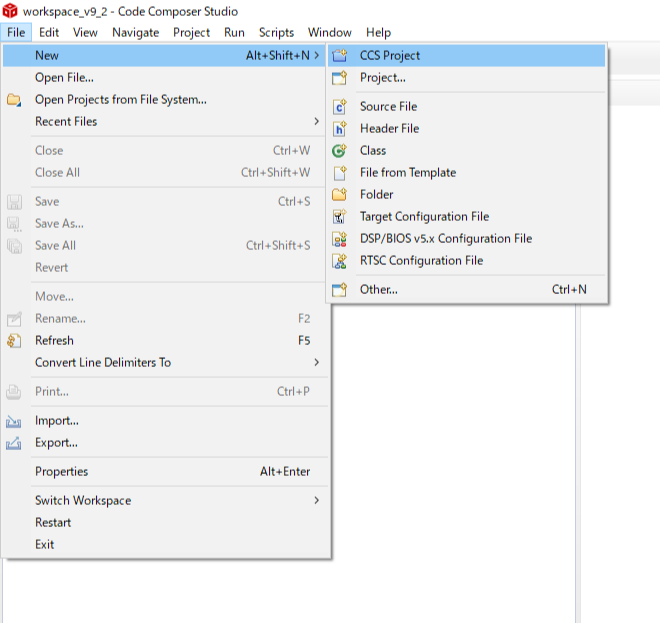
Task: Click the green Class icon
Action: coord(340,151)
